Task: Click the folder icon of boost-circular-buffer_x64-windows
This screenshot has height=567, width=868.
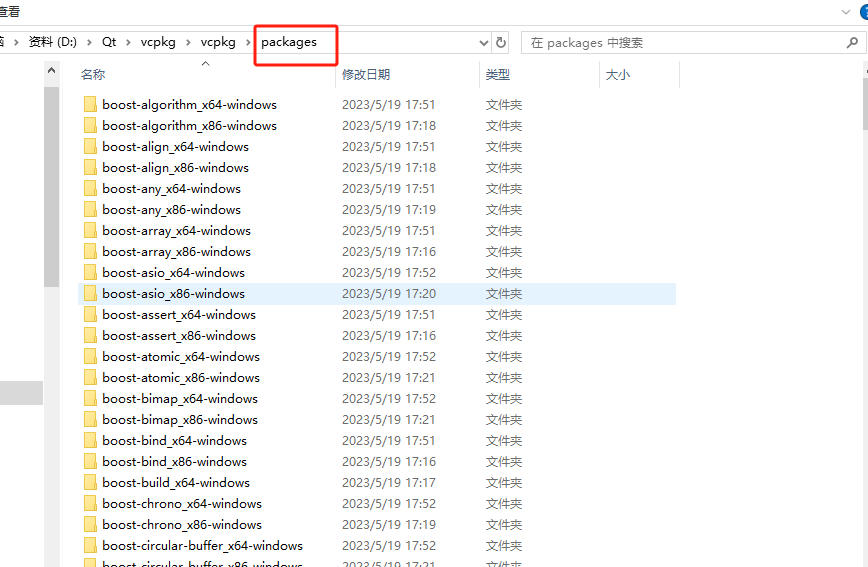Action: [90, 547]
